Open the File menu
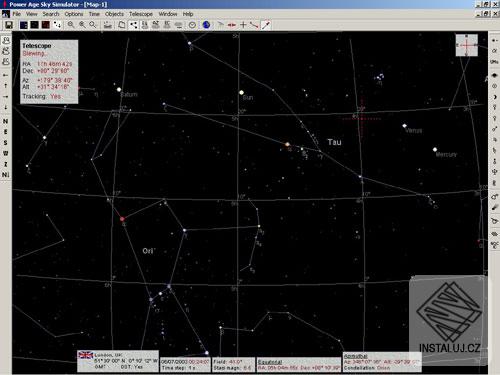Image resolution: width=500 pixels, height=375 pixels. click(x=16, y=14)
